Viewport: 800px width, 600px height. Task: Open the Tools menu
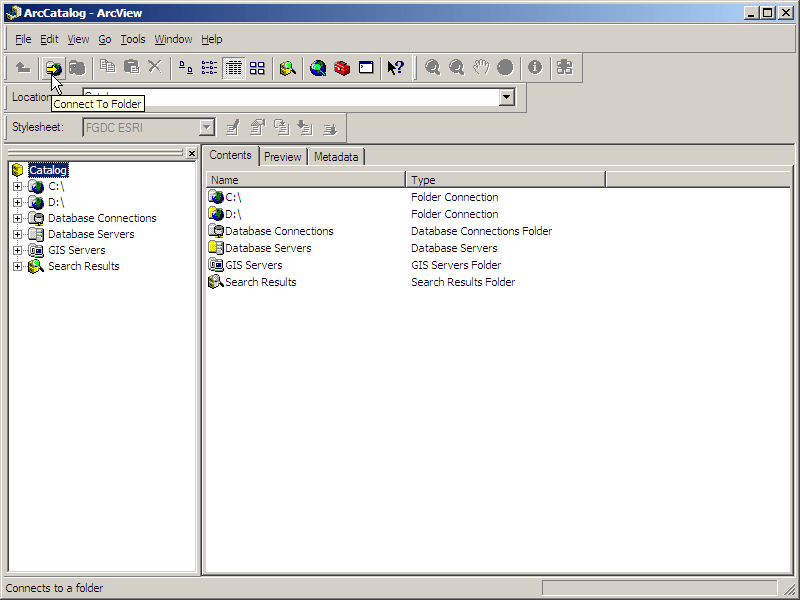pos(133,39)
